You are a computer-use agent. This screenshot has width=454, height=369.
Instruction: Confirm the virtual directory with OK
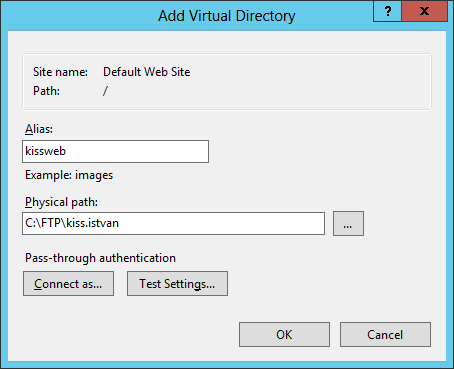click(x=284, y=335)
